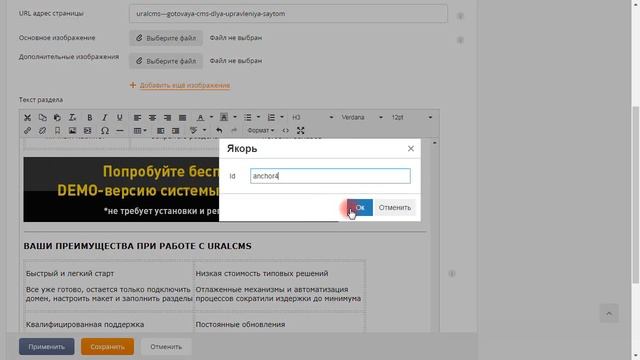The height and width of the screenshot is (360, 640).
Task: Click the help icon beside Основное изображение
Action: pyautogui.click(x=460, y=40)
